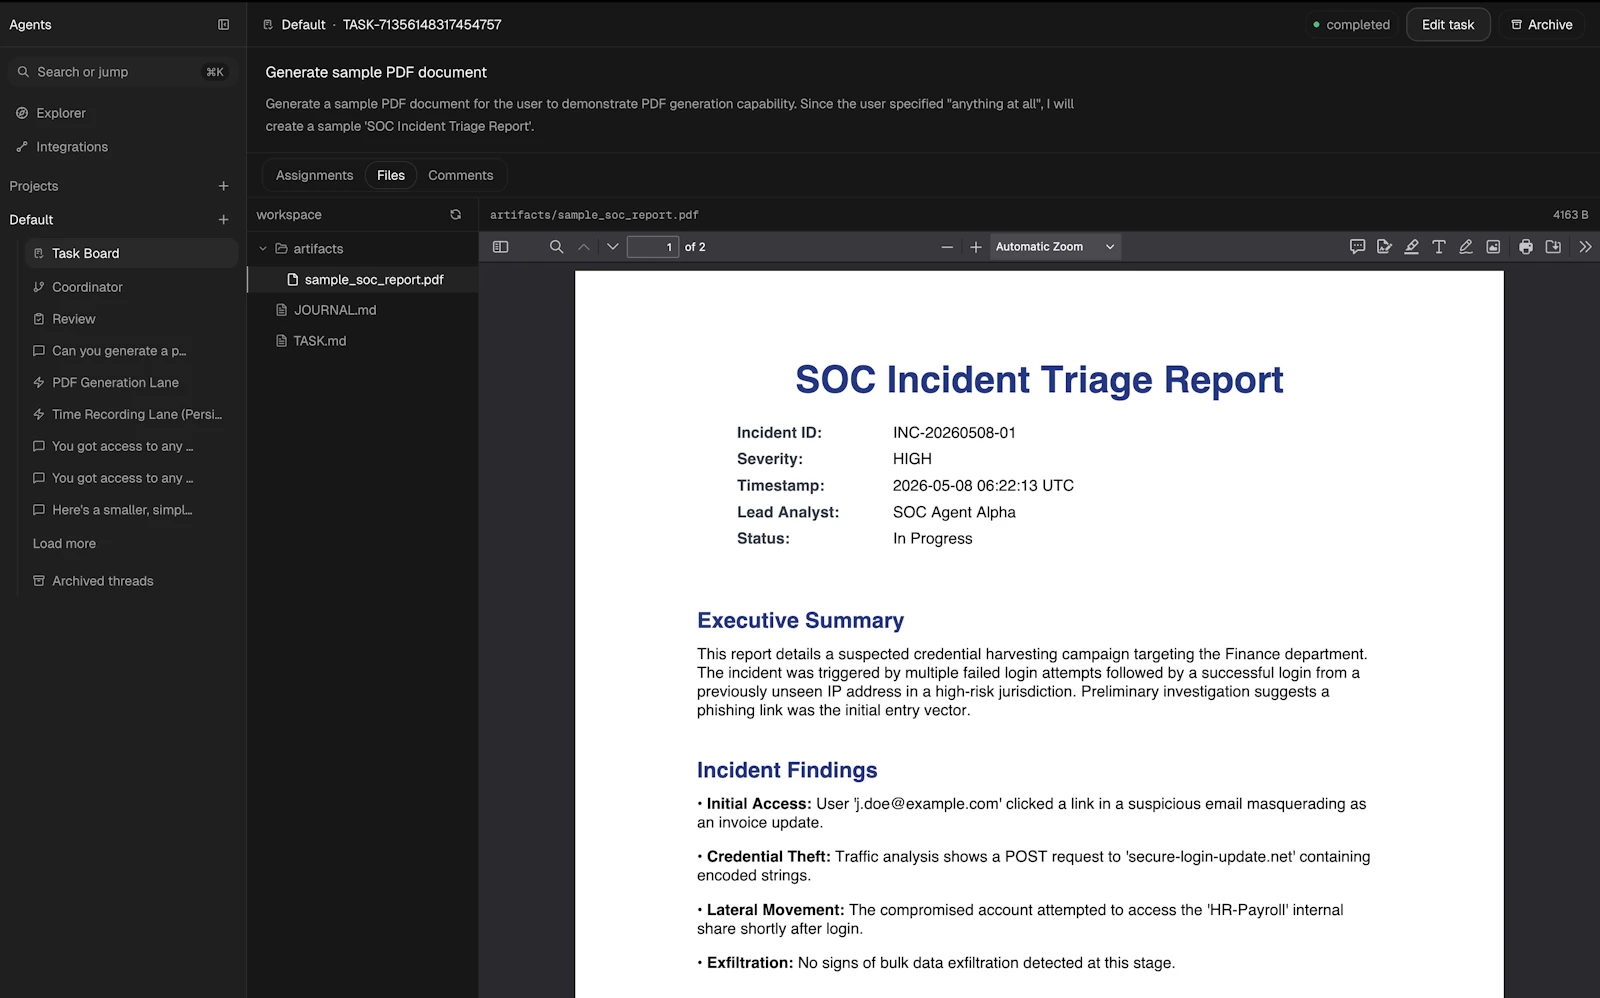
Task: Click the completed status badge
Action: tap(1351, 25)
